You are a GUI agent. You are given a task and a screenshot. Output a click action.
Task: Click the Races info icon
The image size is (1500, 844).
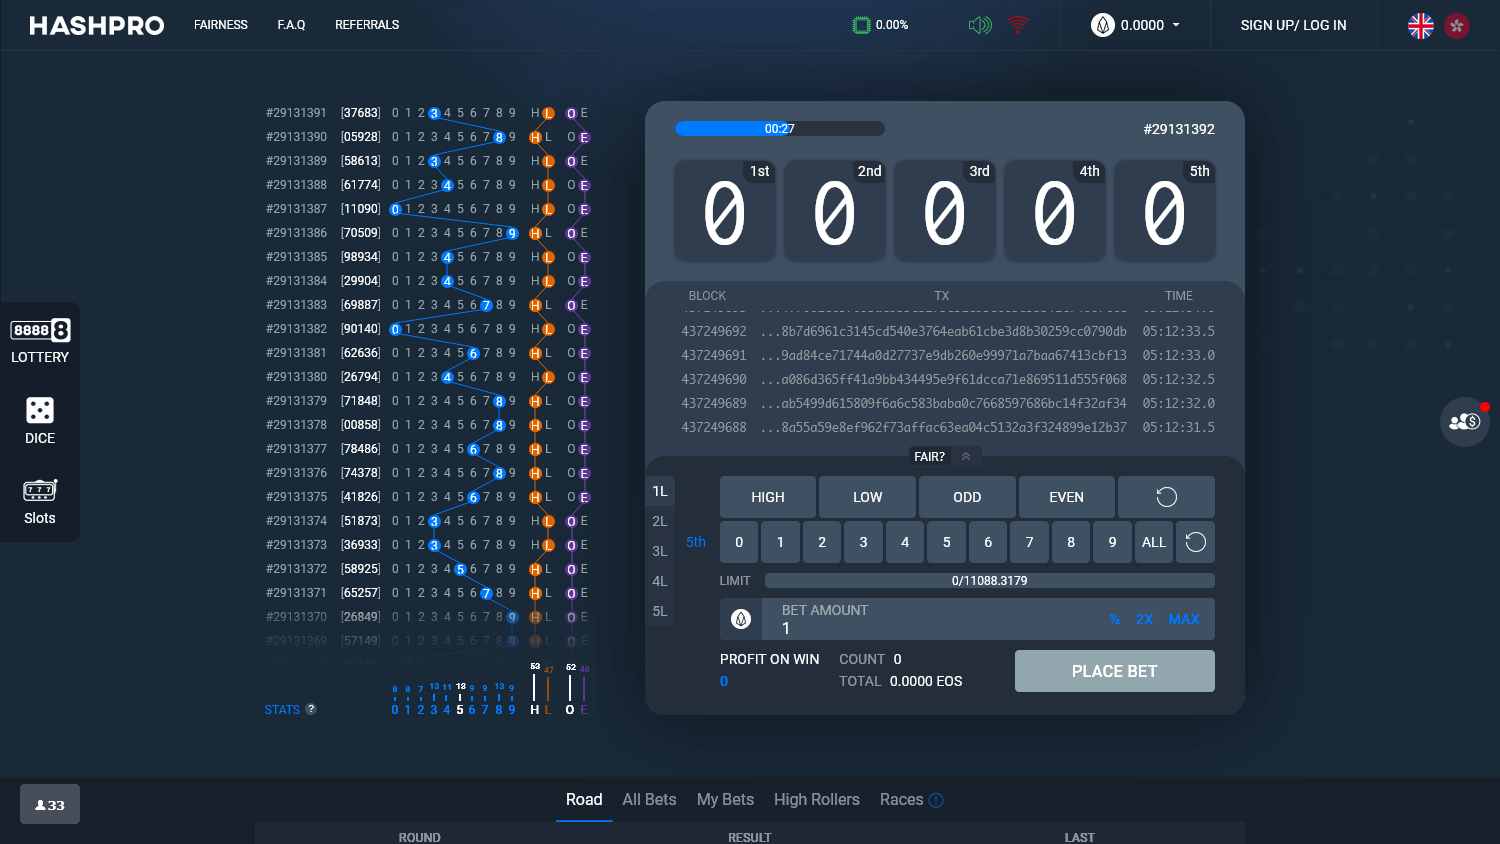936,800
